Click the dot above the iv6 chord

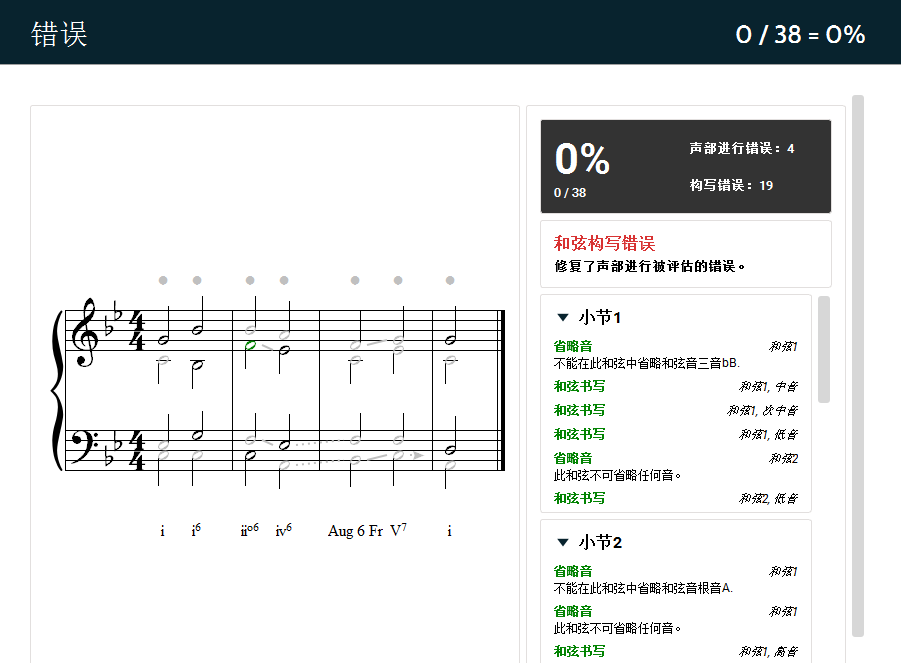284,280
